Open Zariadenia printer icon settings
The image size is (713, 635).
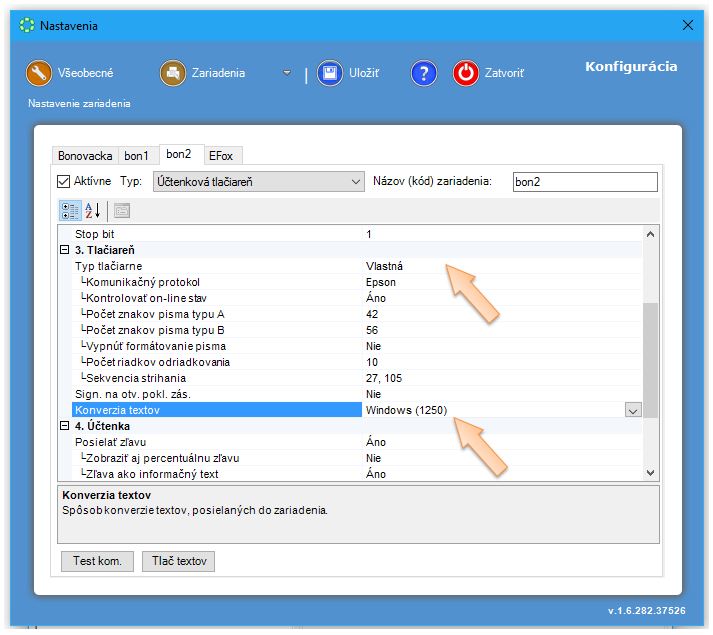pos(173,73)
